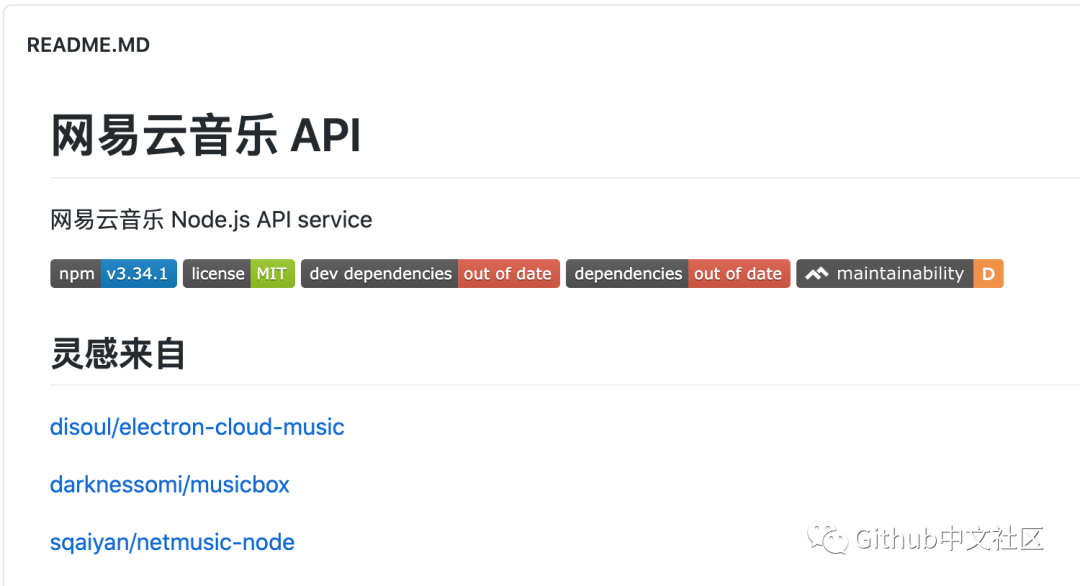Click the Code Climate logo in maintainability badge

click(x=816, y=274)
